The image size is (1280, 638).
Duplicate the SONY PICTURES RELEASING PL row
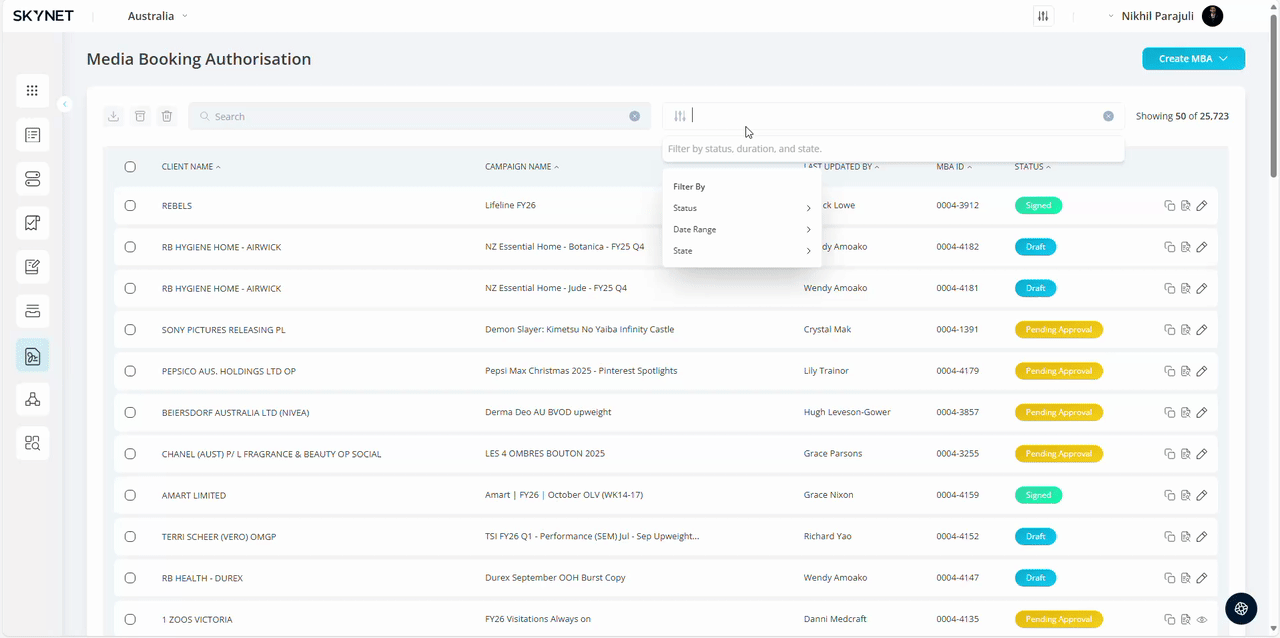click(x=1169, y=330)
